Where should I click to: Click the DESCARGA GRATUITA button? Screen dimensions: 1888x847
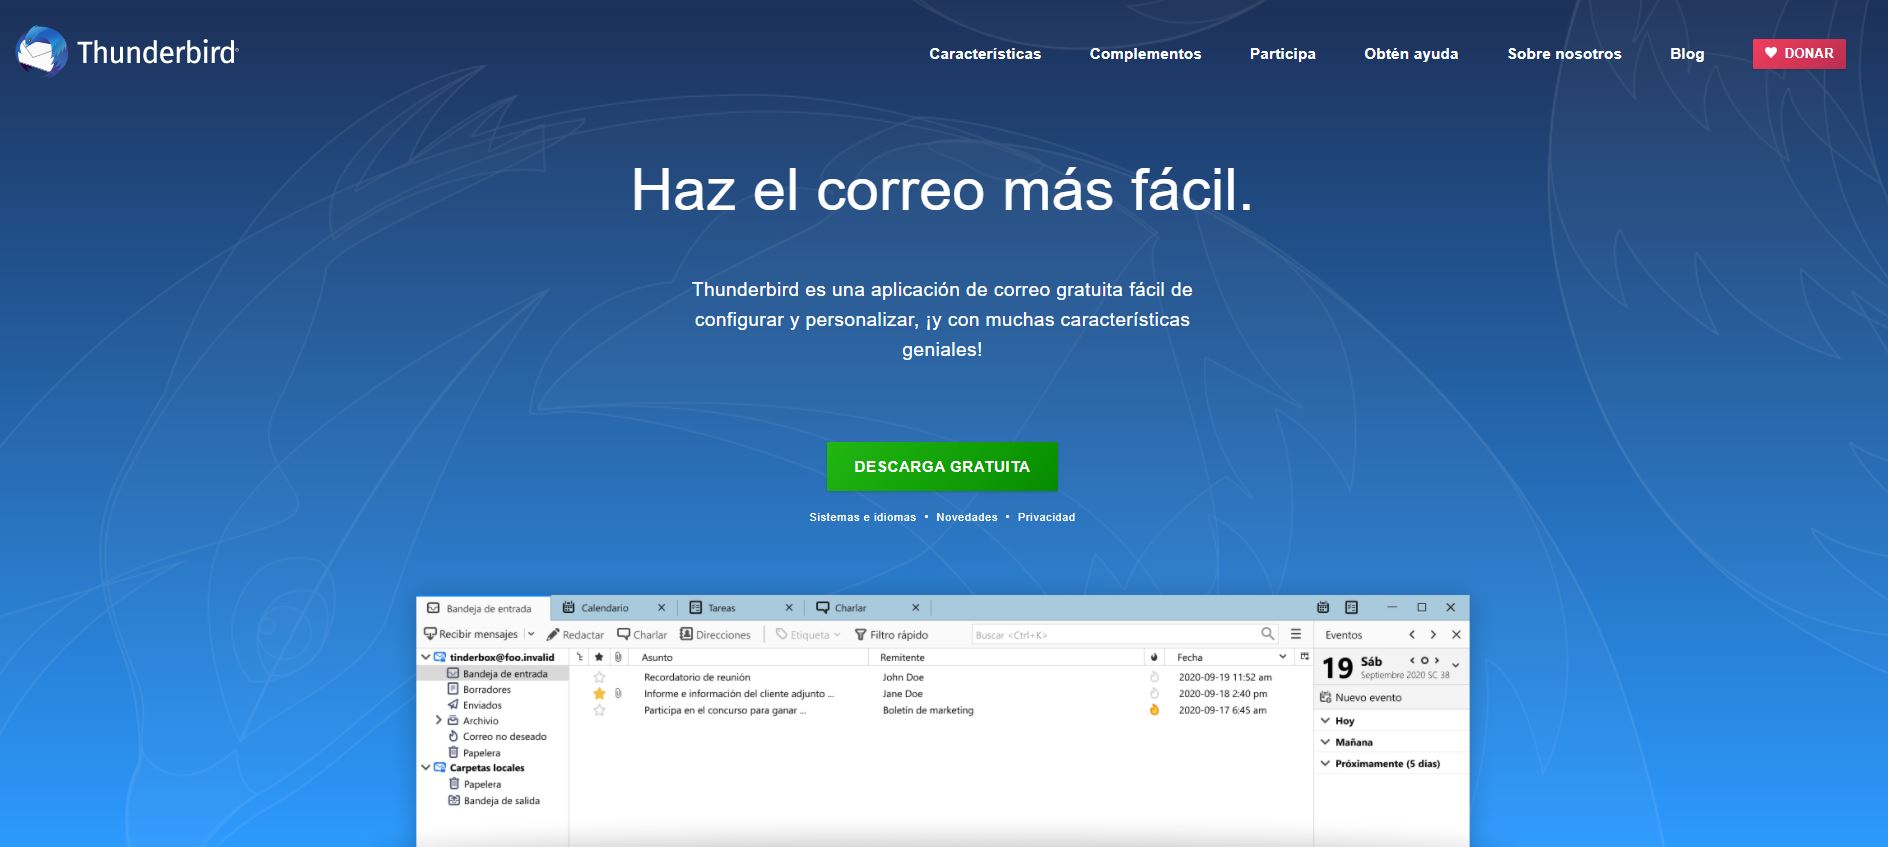[x=941, y=467]
